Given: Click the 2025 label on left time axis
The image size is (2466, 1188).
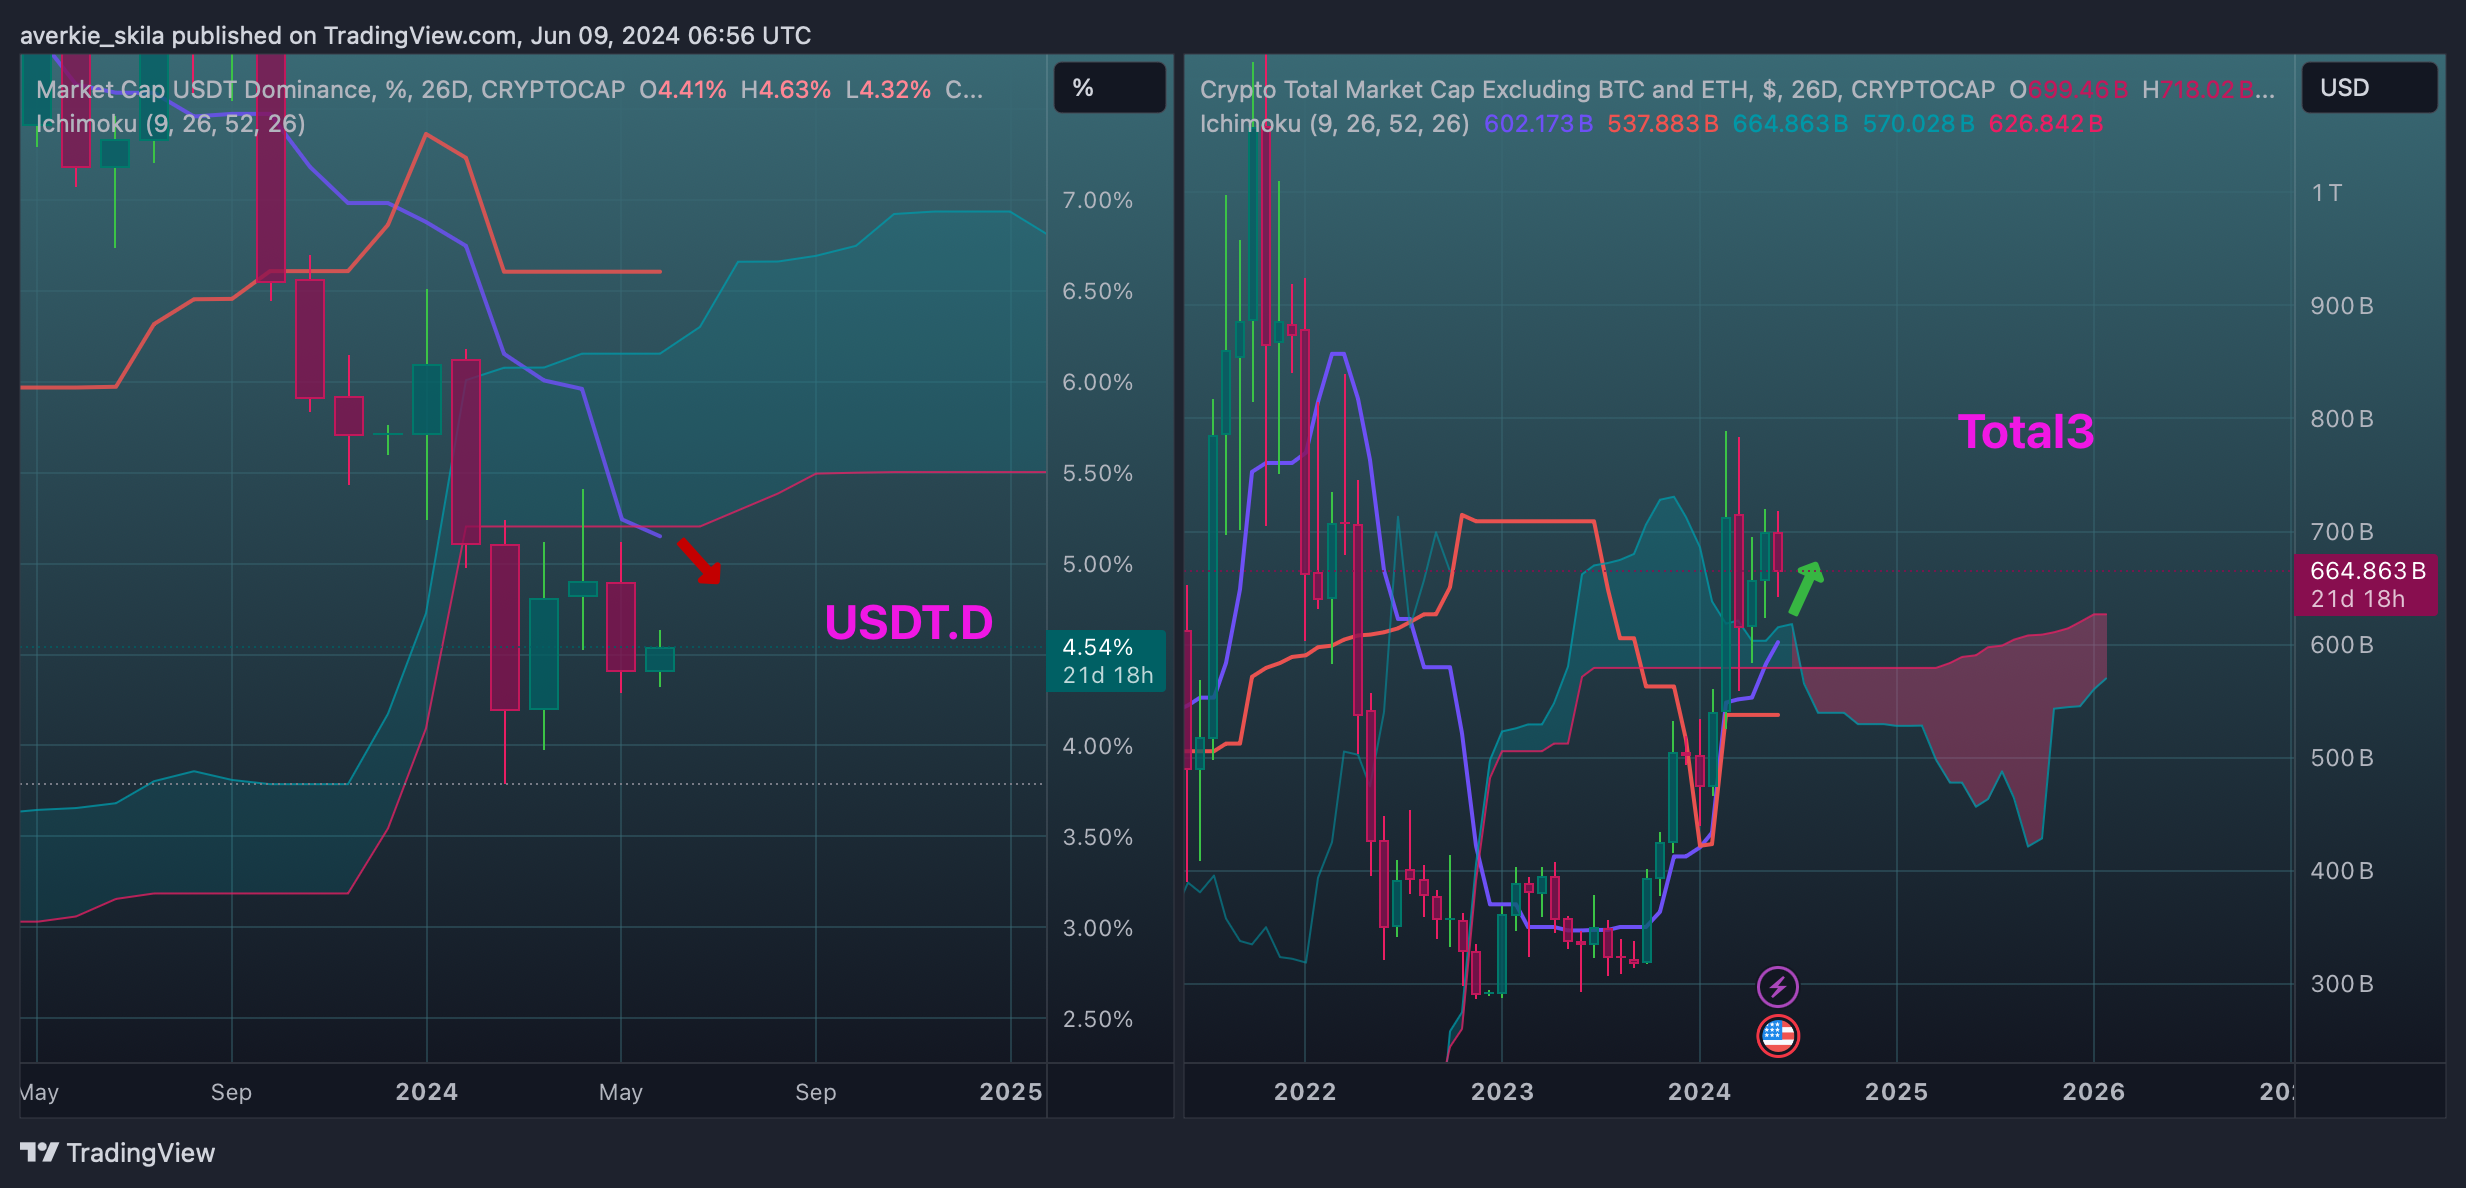Looking at the screenshot, I should (x=1011, y=1092).
